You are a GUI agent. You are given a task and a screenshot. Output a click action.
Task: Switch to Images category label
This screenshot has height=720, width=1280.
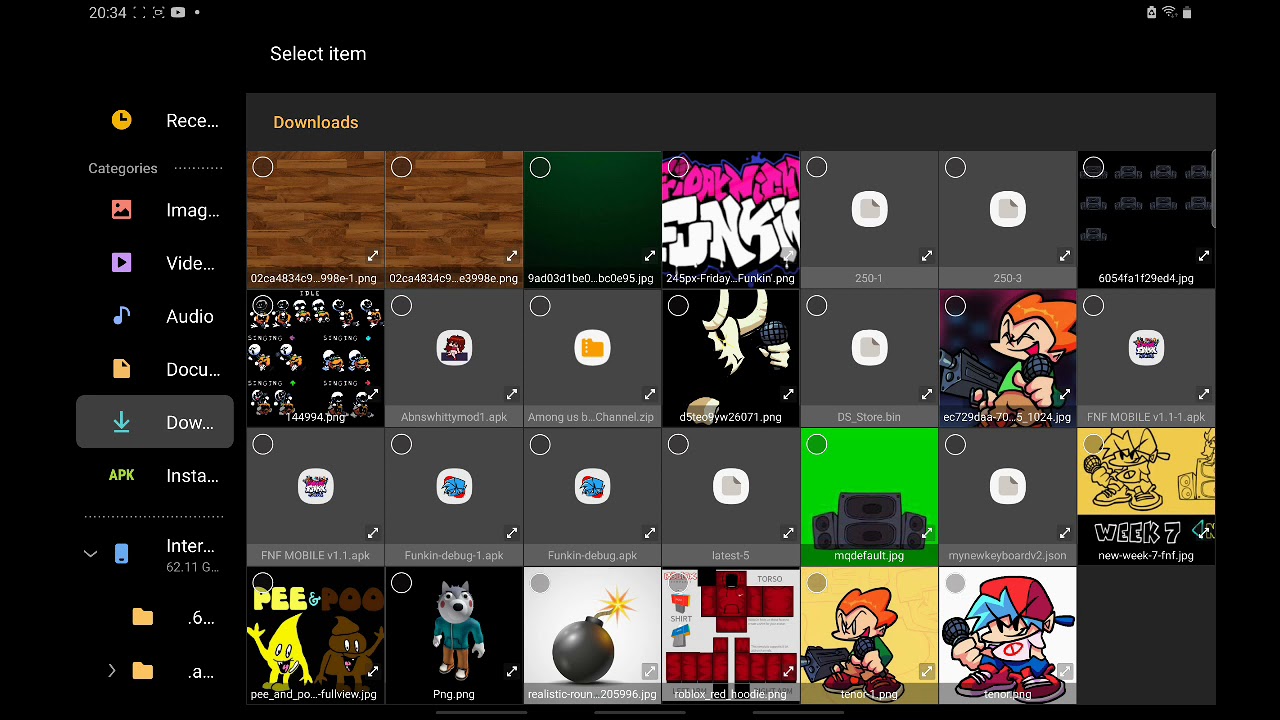193,210
